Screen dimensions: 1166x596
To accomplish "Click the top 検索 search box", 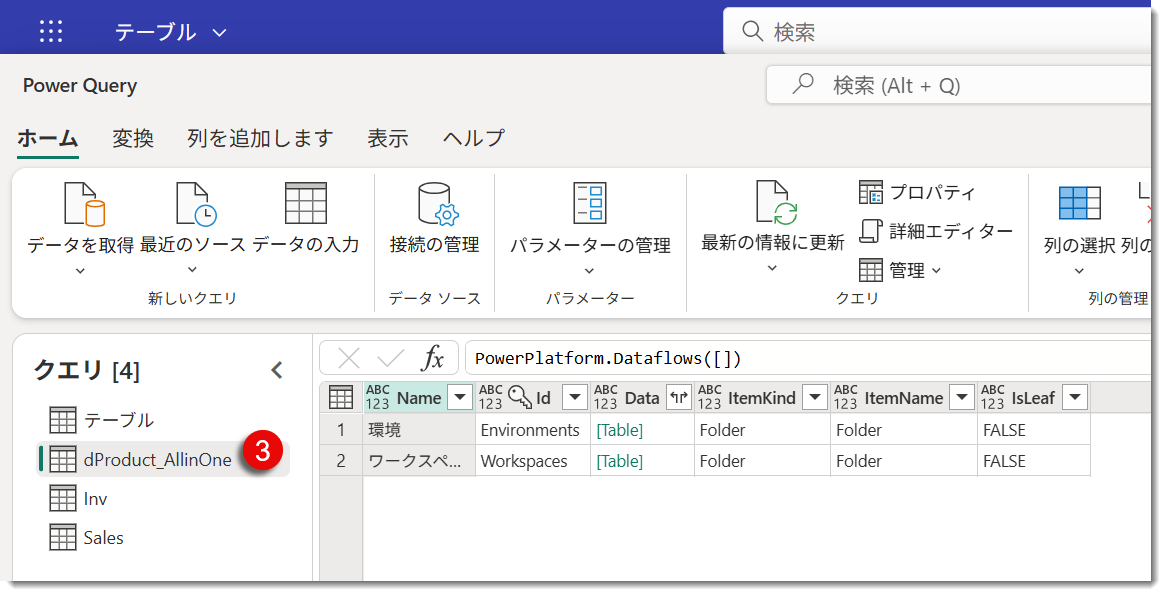I will [937, 31].
